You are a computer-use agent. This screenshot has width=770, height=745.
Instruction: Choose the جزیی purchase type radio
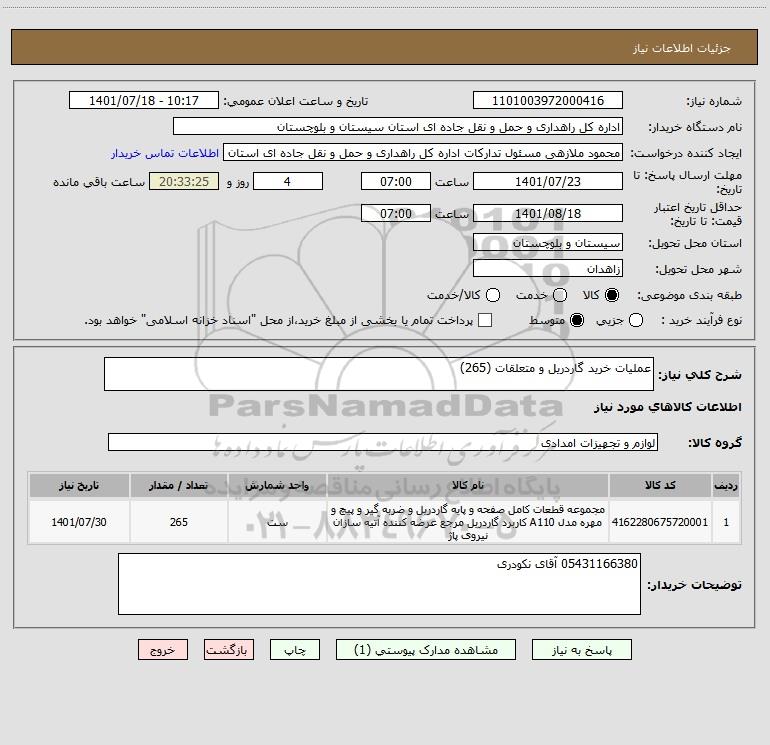636,320
